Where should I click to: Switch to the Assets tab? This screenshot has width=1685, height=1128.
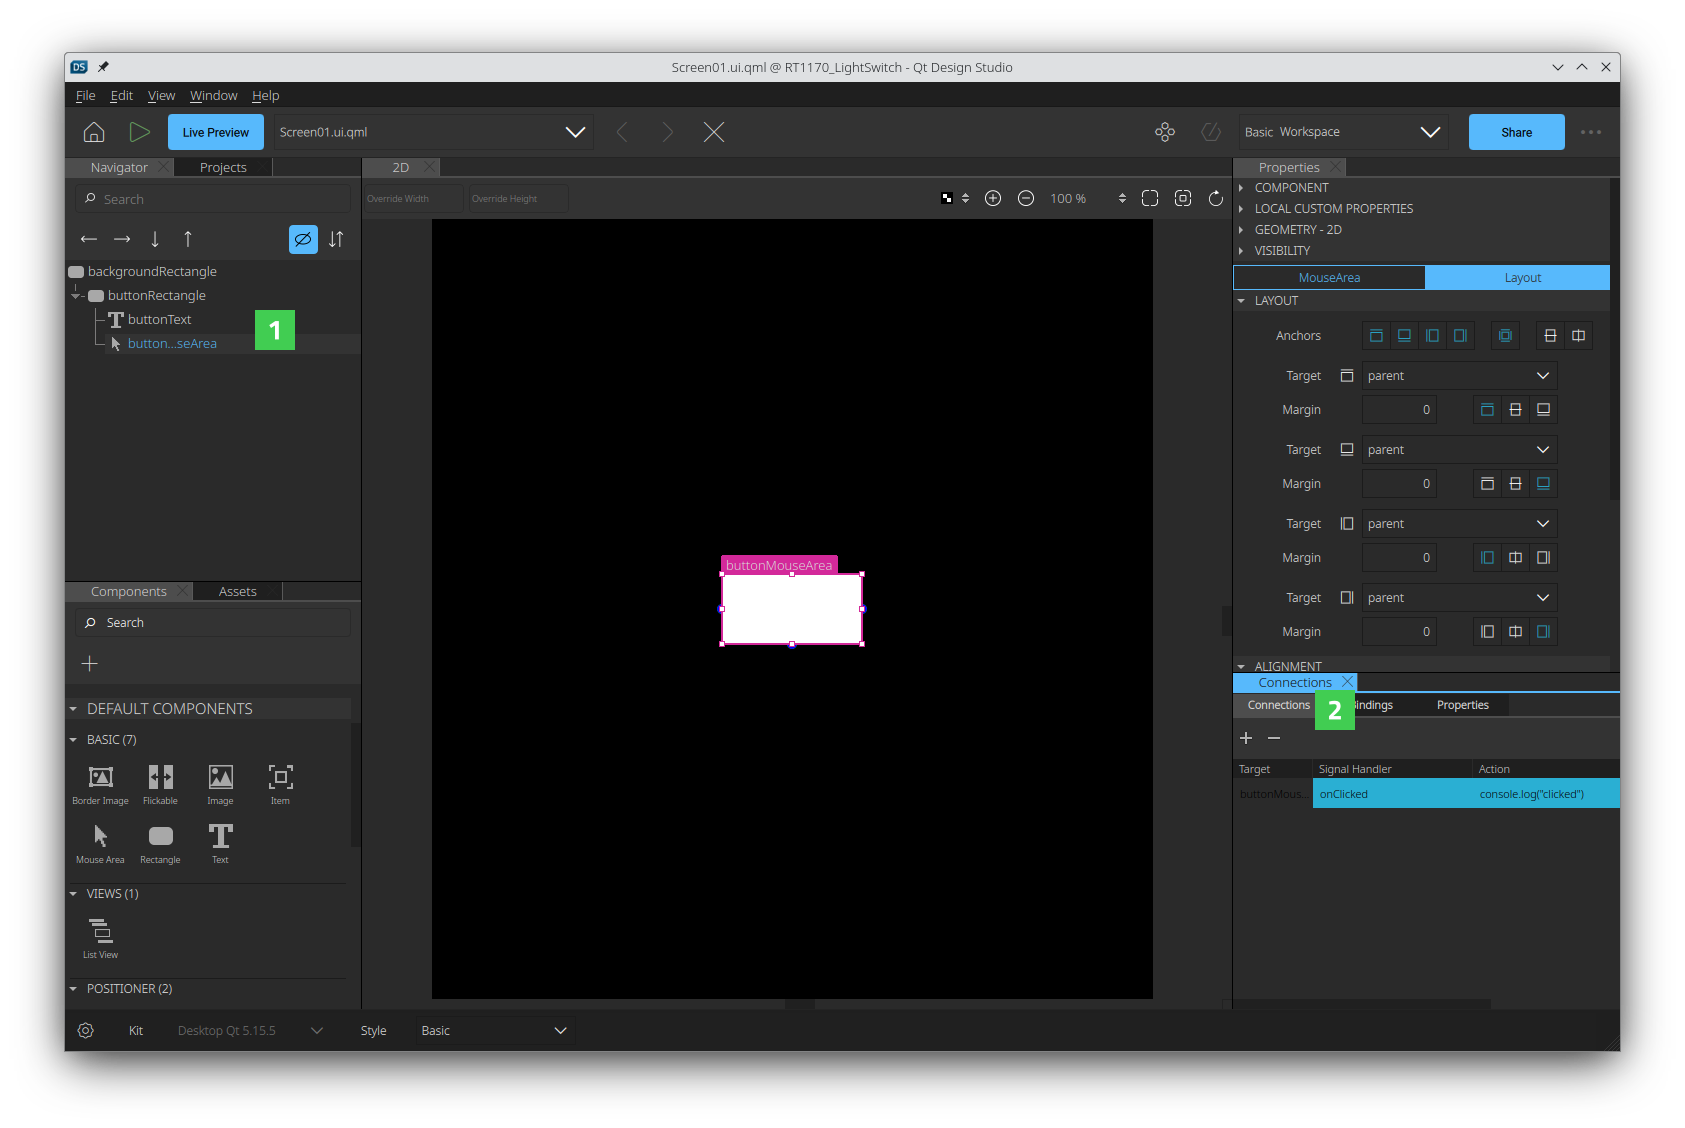[237, 592]
